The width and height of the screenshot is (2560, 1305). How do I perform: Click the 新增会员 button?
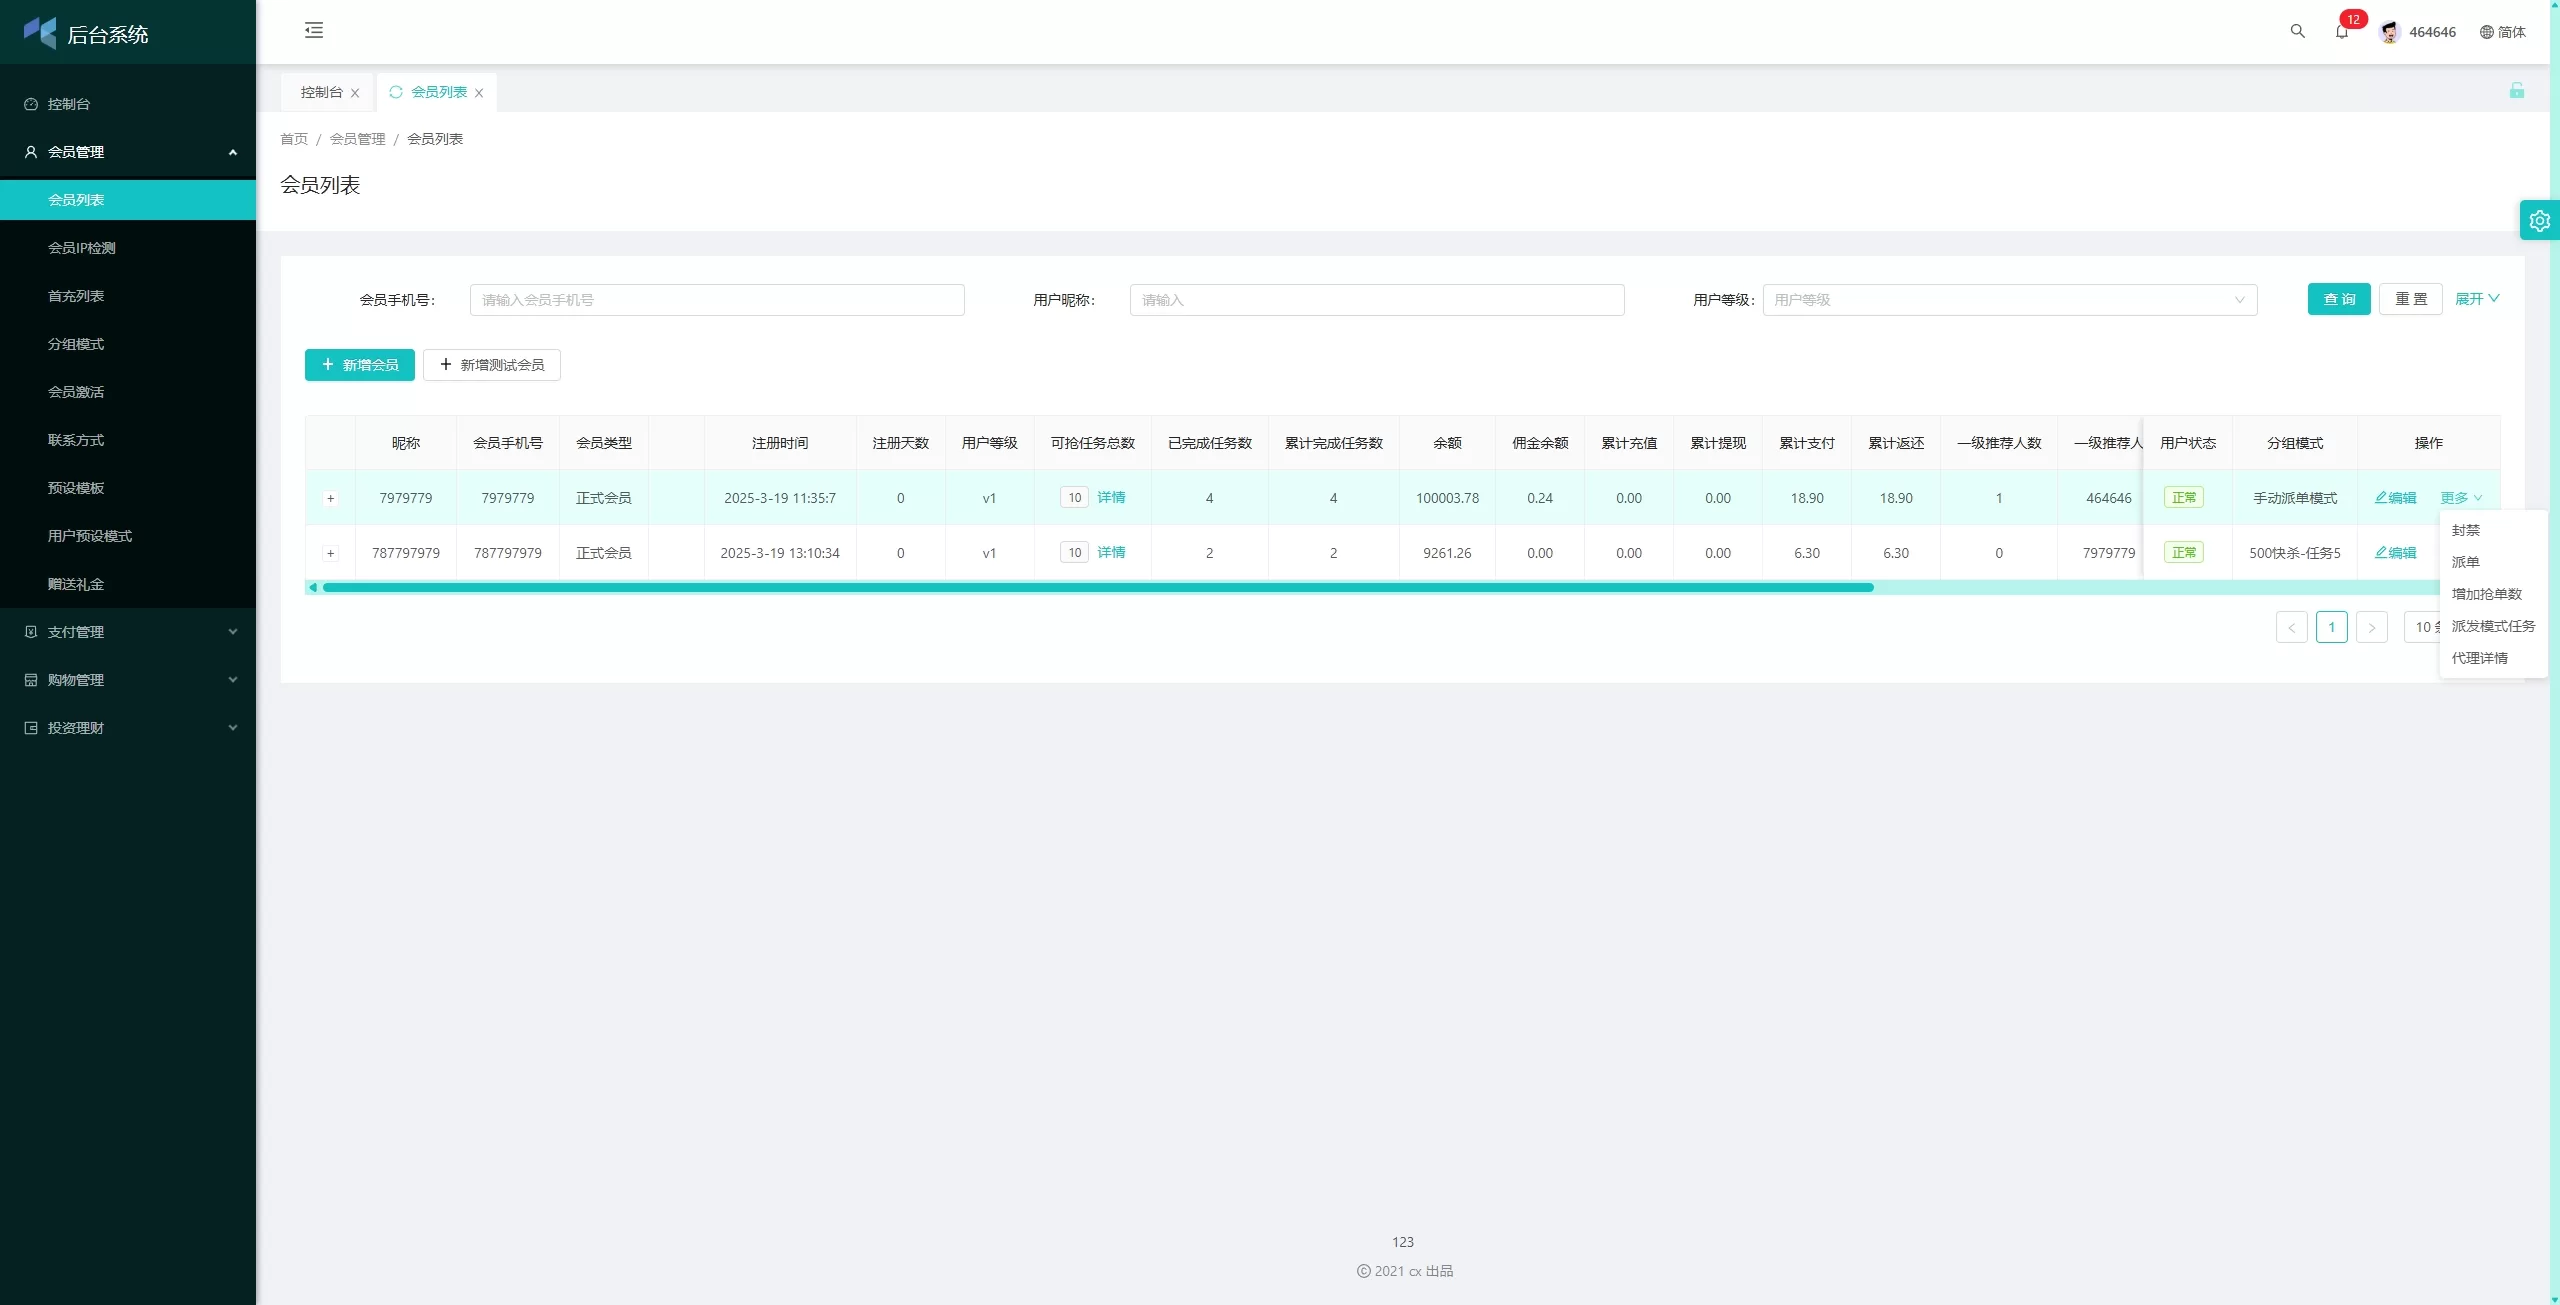click(x=359, y=365)
